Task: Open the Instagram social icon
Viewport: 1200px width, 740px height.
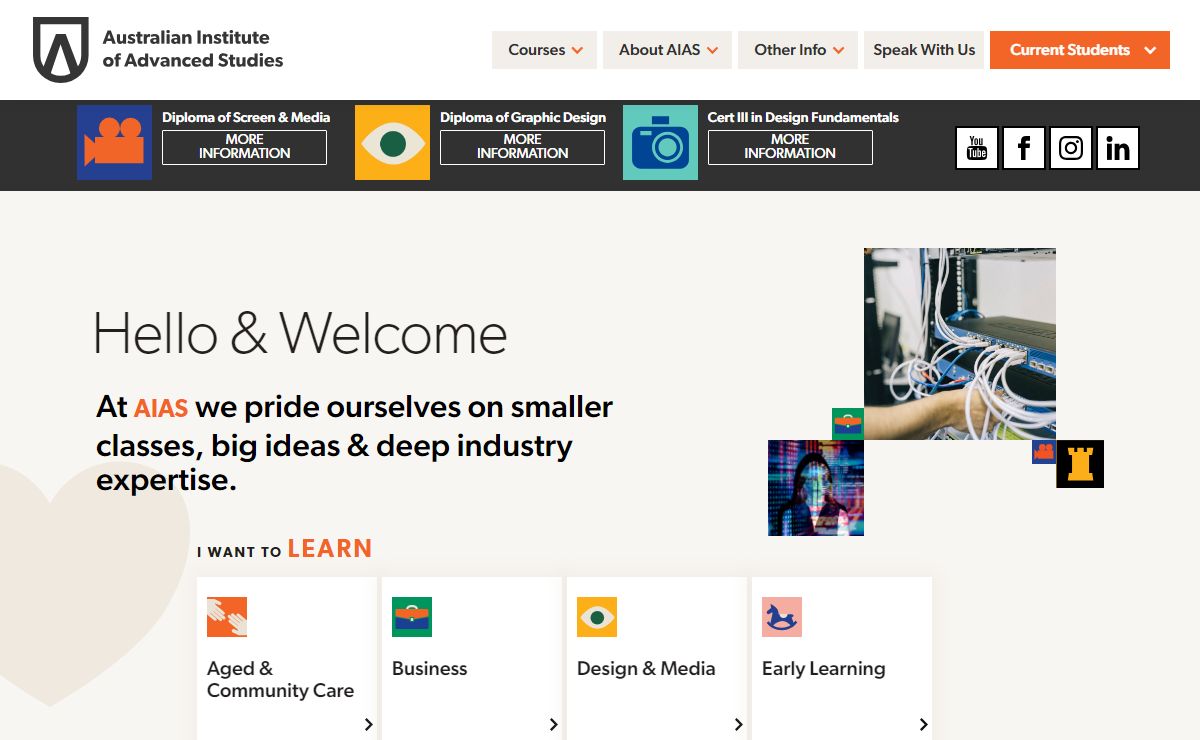Action: 1071,148
